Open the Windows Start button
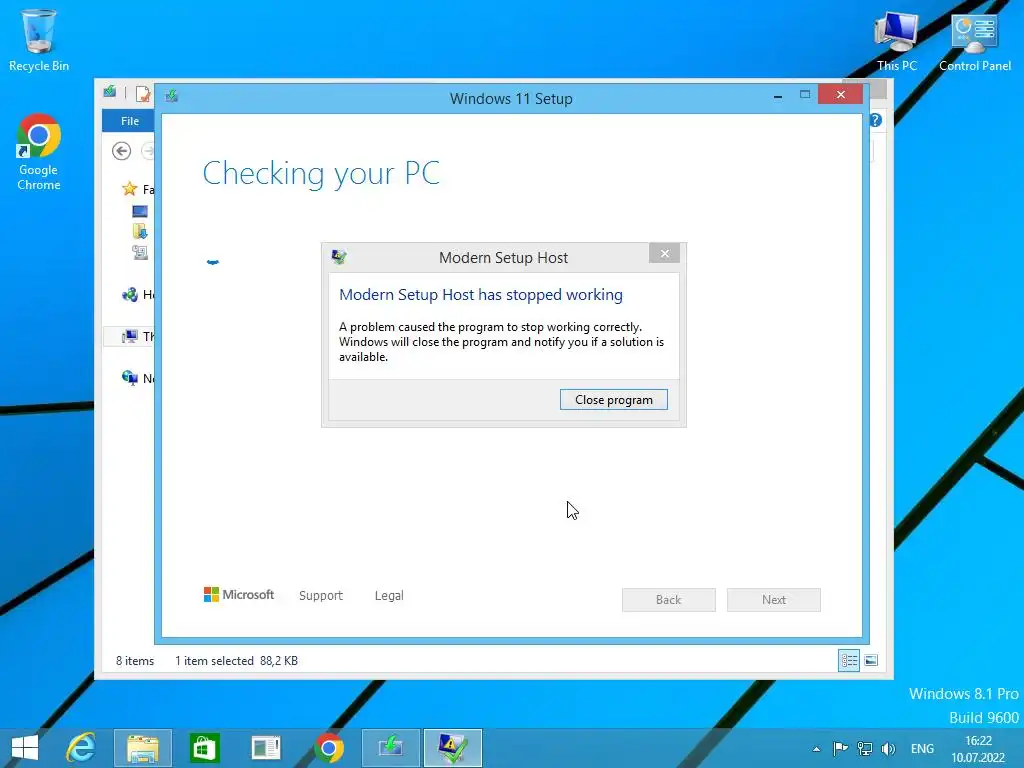Viewport: 1024px width, 768px height. coord(25,748)
